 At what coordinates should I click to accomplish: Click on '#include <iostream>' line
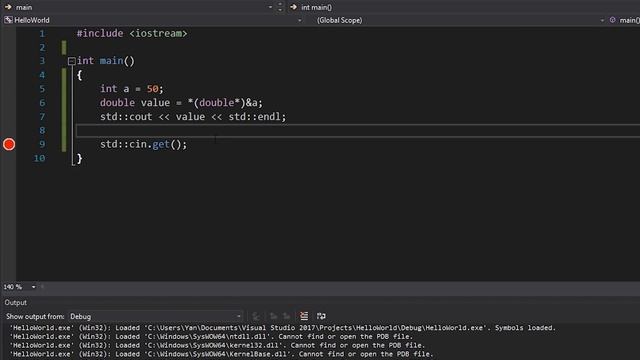132,33
